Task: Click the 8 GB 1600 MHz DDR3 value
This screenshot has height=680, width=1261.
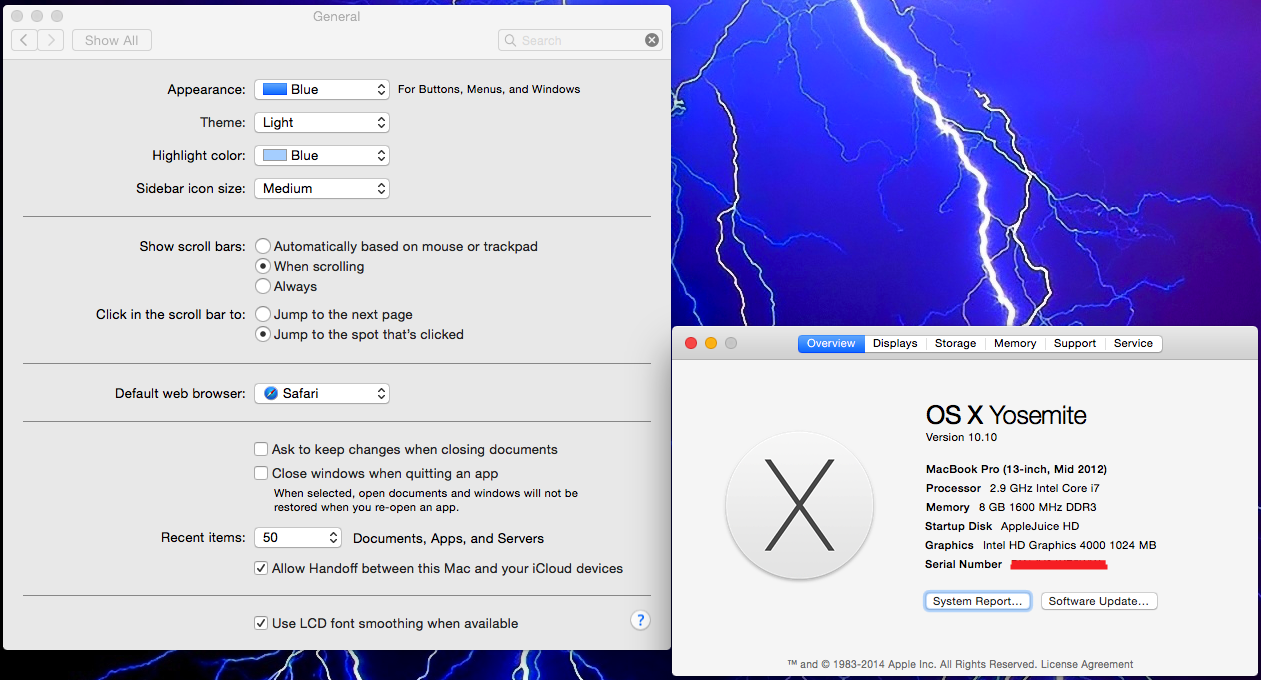Action: point(1040,507)
